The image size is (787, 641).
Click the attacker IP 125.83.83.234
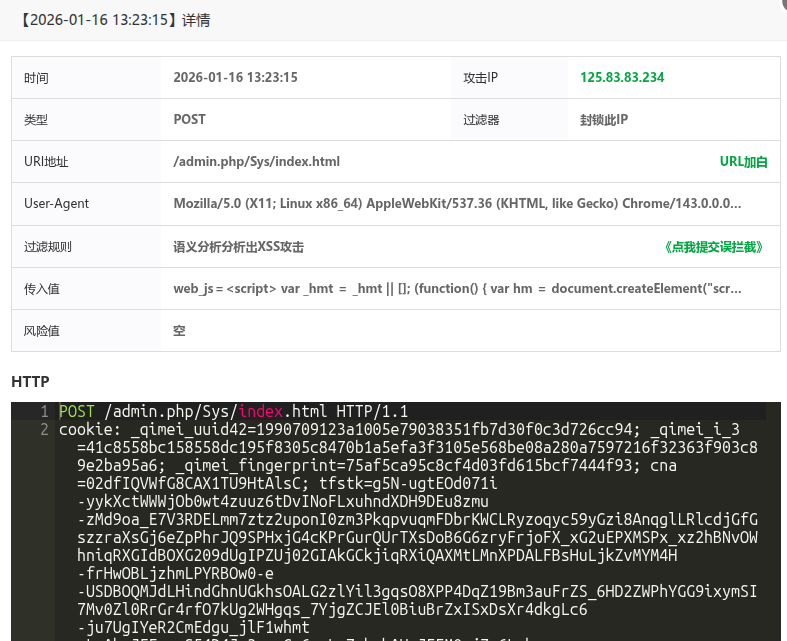(622, 77)
